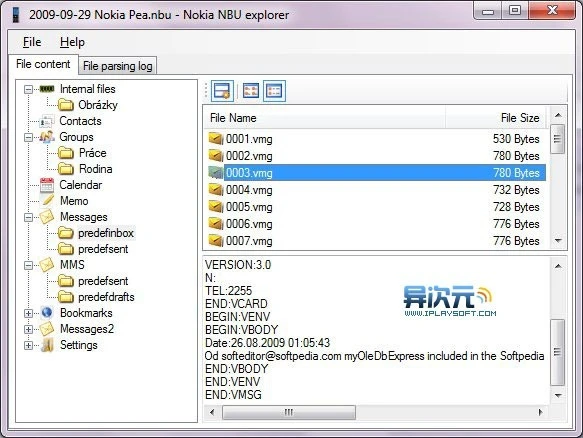Switch to large icons view button

[251, 91]
